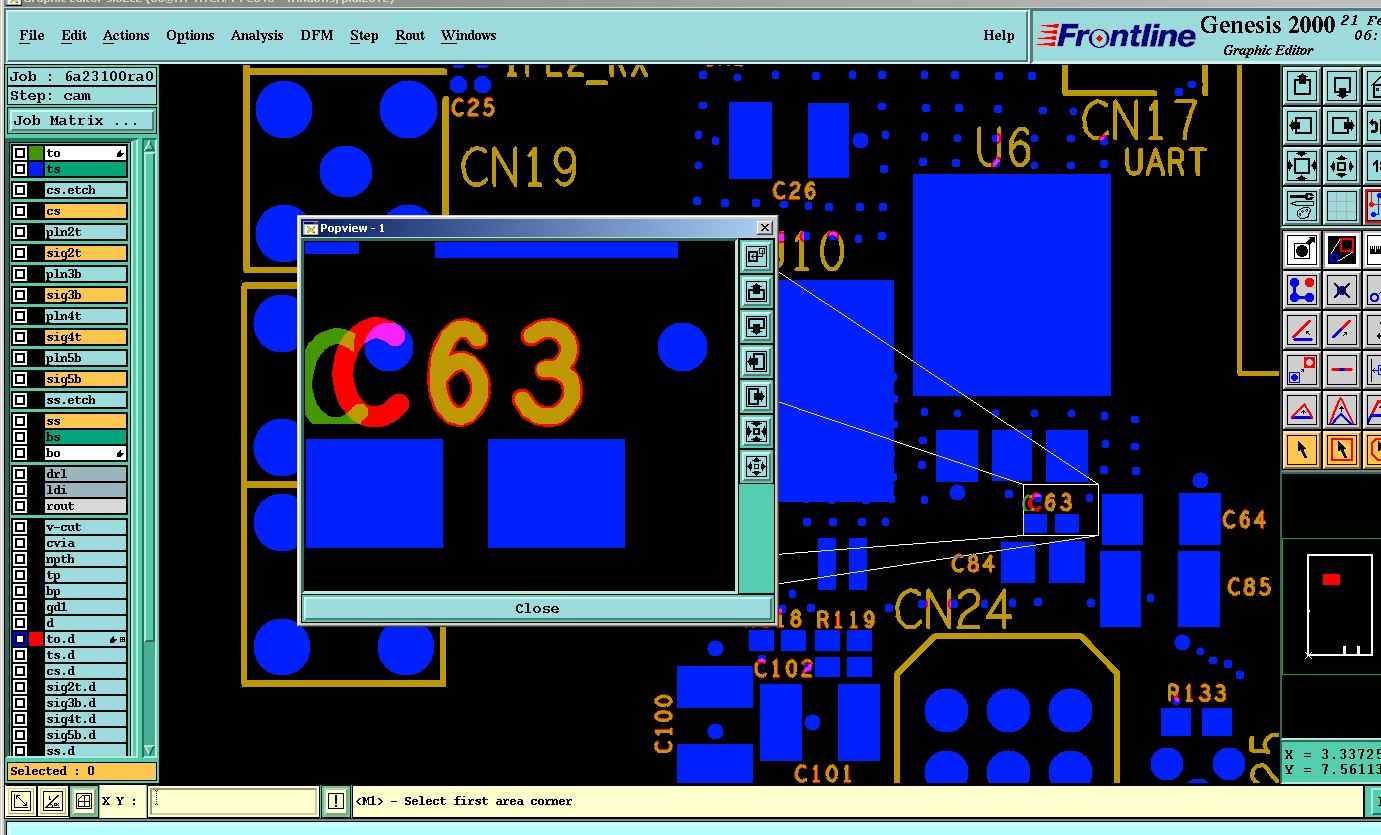The height and width of the screenshot is (835, 1381).
Task: Toggle display checkbox for layer 'rout'
Action: click(x=20, y=506)
